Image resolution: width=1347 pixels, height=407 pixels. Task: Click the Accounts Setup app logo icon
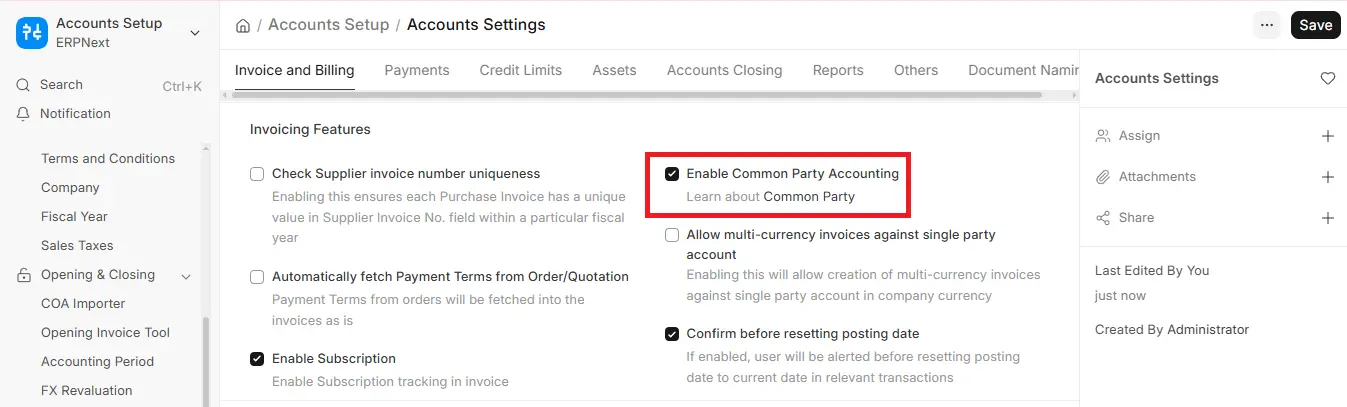32,32
